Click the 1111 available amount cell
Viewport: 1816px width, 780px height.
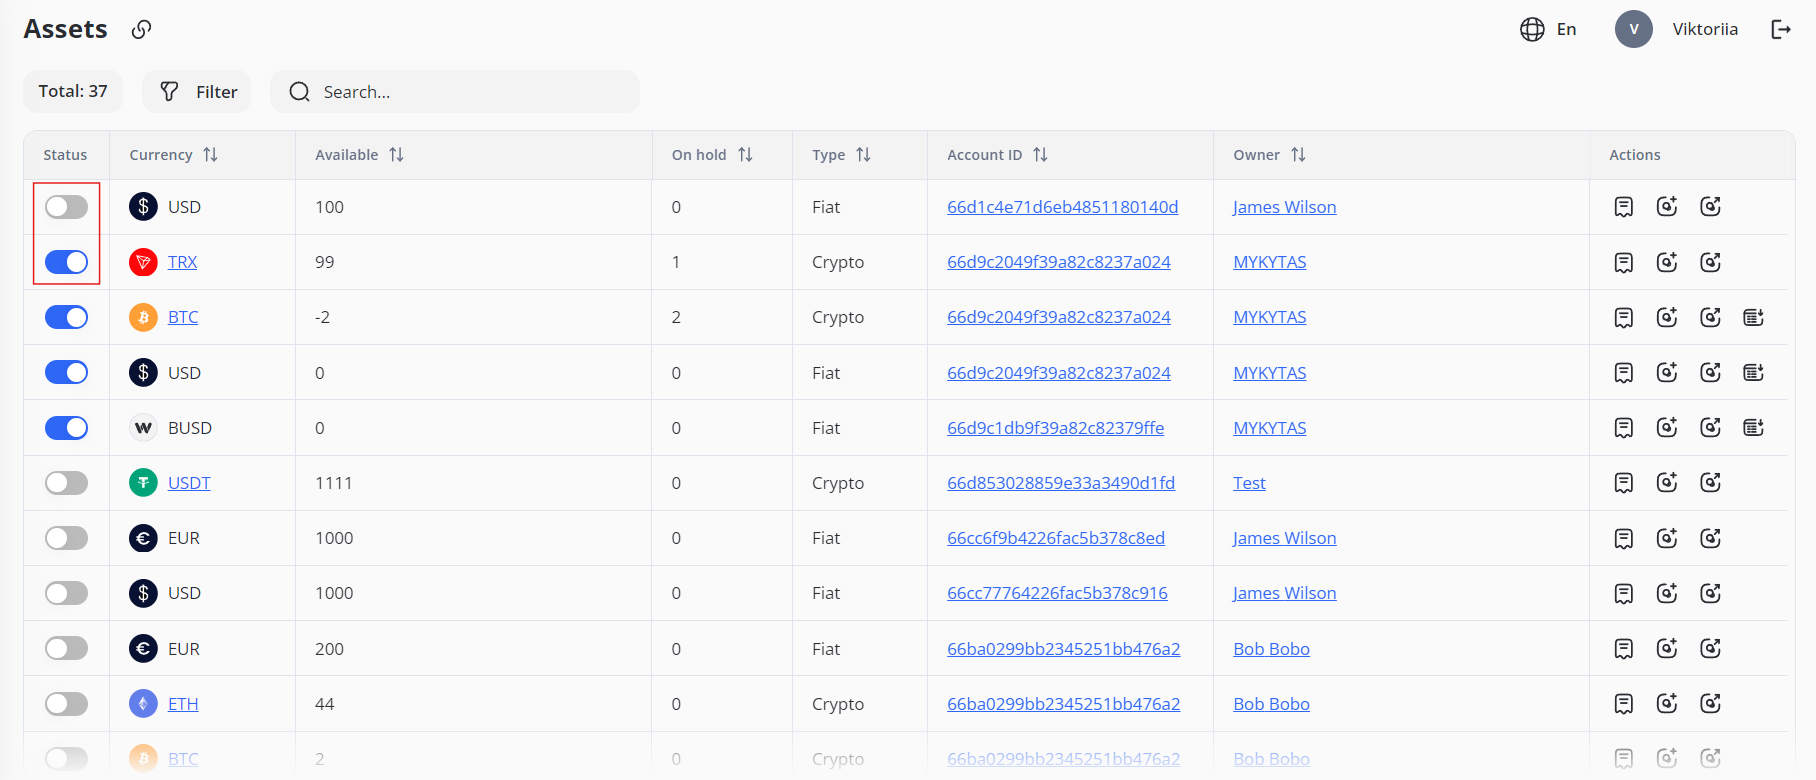click(x=473, y=483)
